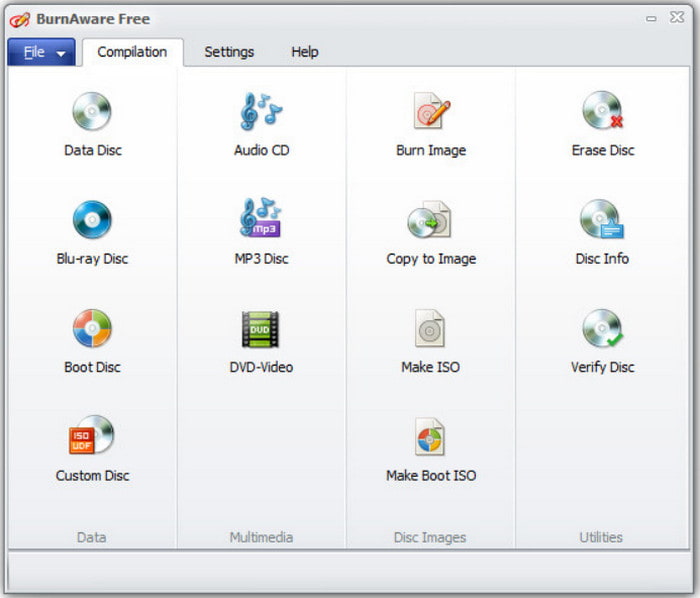Open the Copy to Image icon
This screenshot has height=598, width=700.
pyautogui.click(x=429, y=220)
